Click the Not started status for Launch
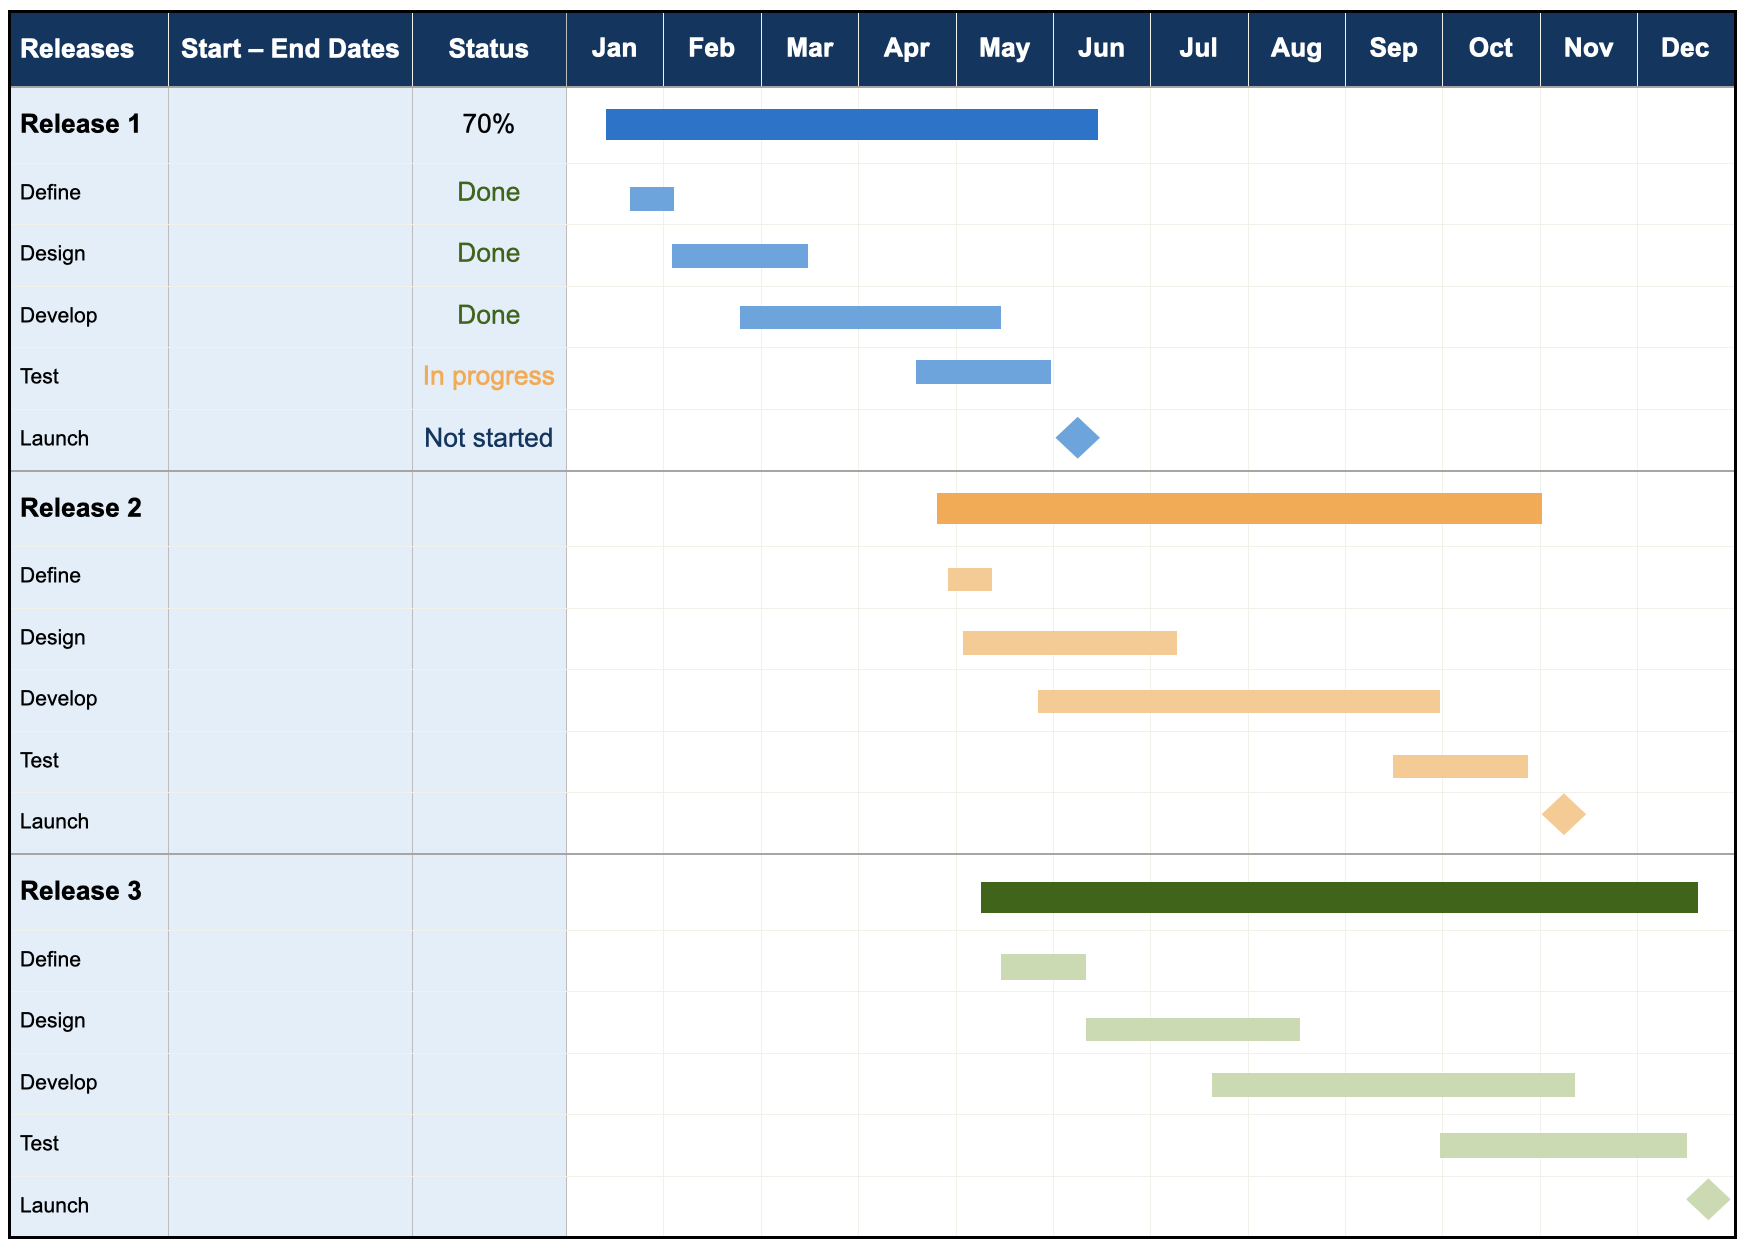The height and width of the screenshot is (1250, 1748). (x=488, y=437)
